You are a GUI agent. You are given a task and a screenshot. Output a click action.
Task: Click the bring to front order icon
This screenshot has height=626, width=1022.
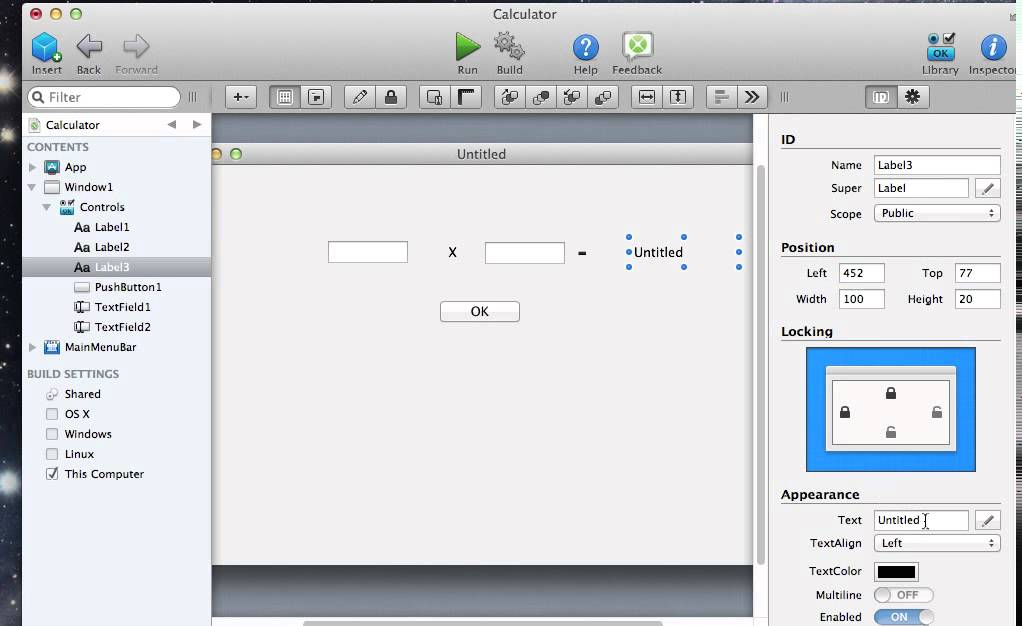tap(541, 97)
